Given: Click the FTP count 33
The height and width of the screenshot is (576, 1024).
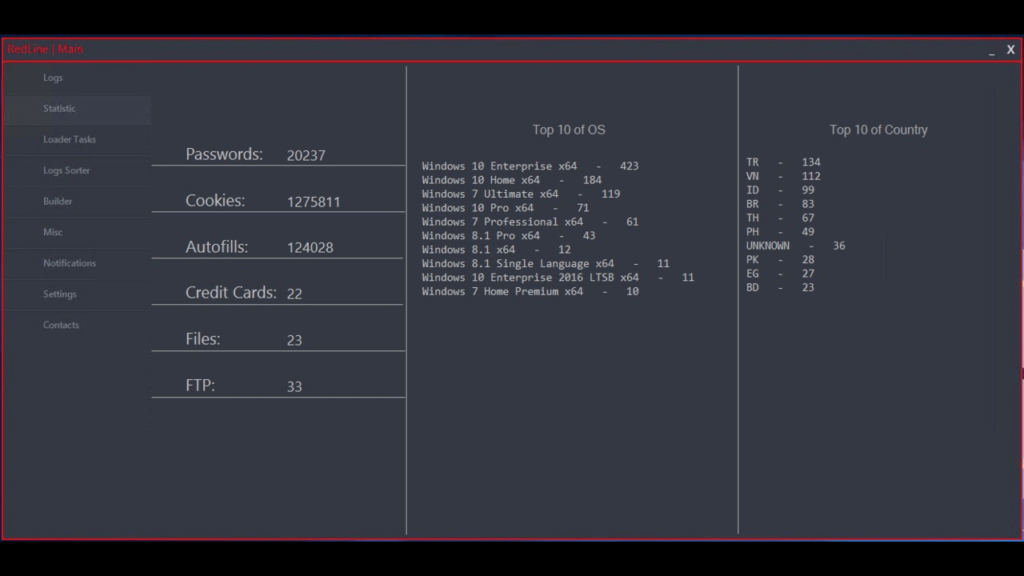Looking at the screenshot, I should coord(295,387).
